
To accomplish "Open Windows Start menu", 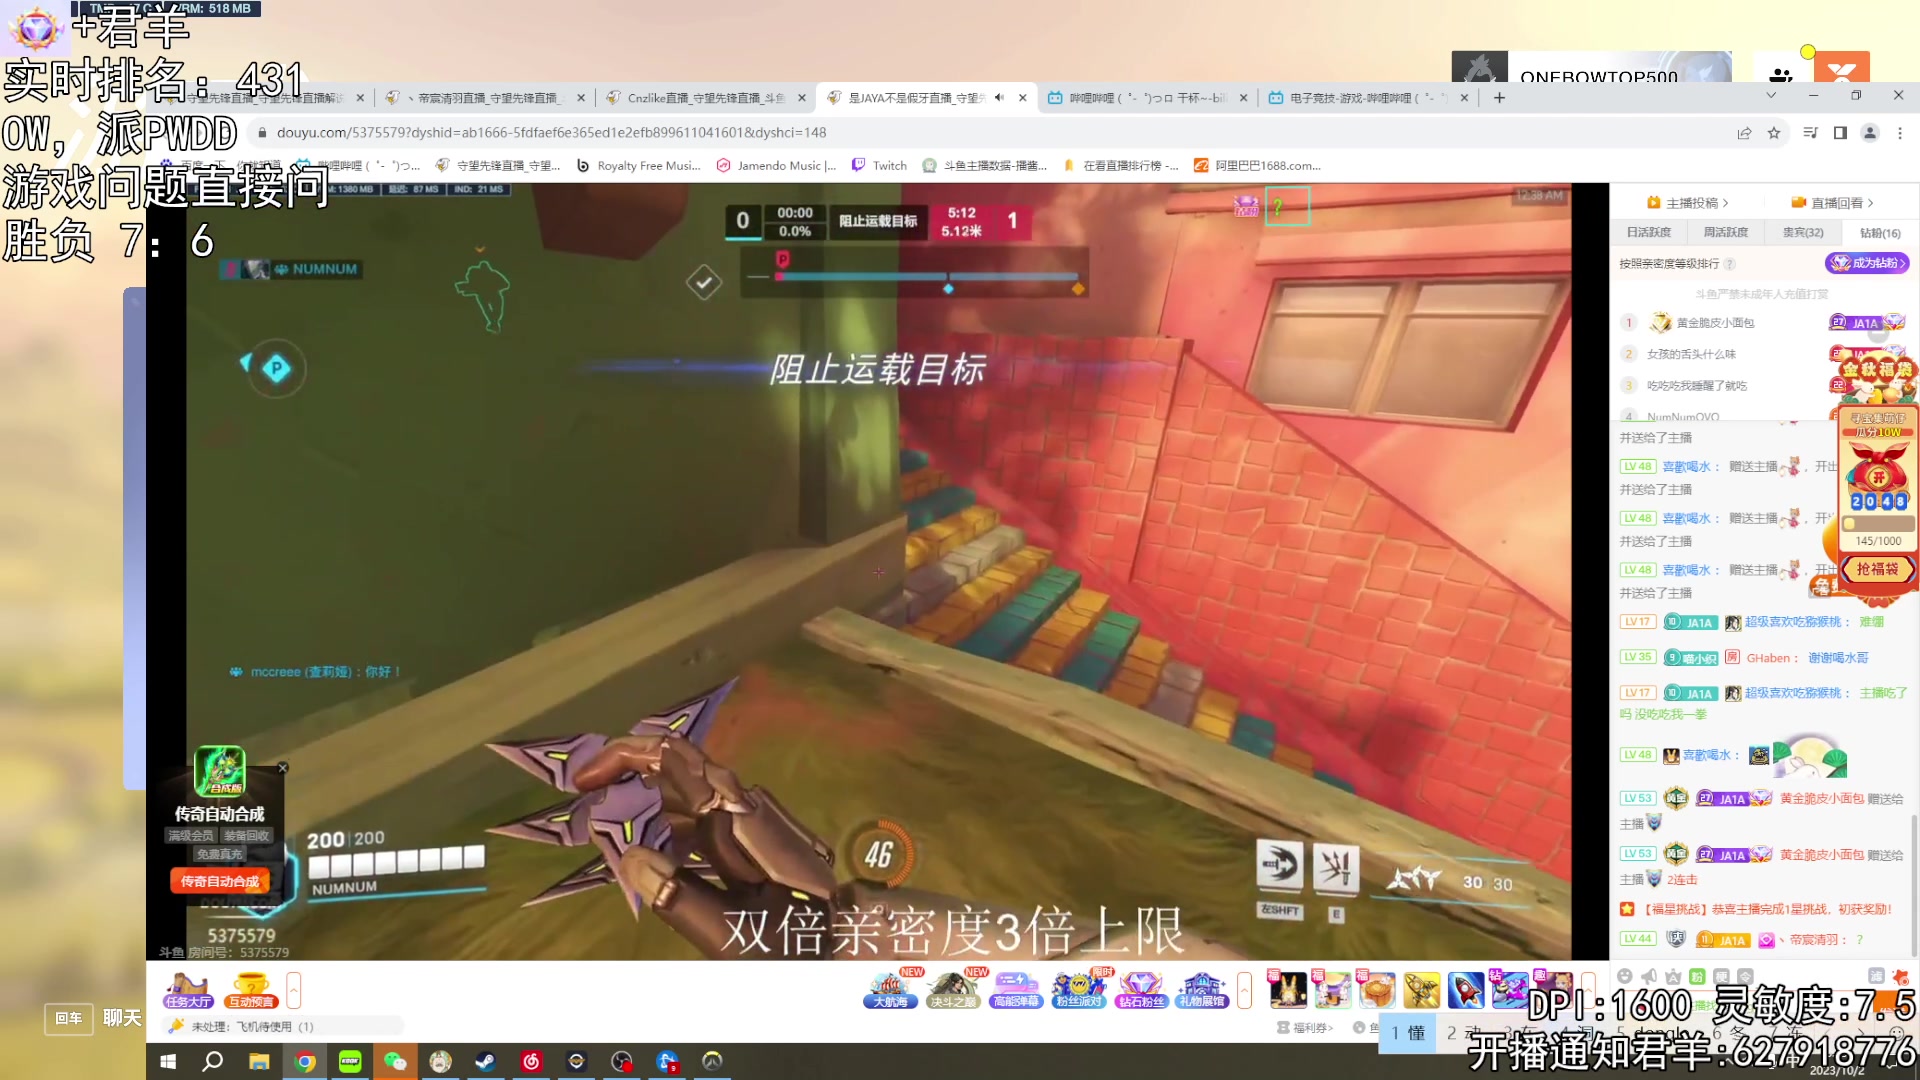I will (168, 1061).
